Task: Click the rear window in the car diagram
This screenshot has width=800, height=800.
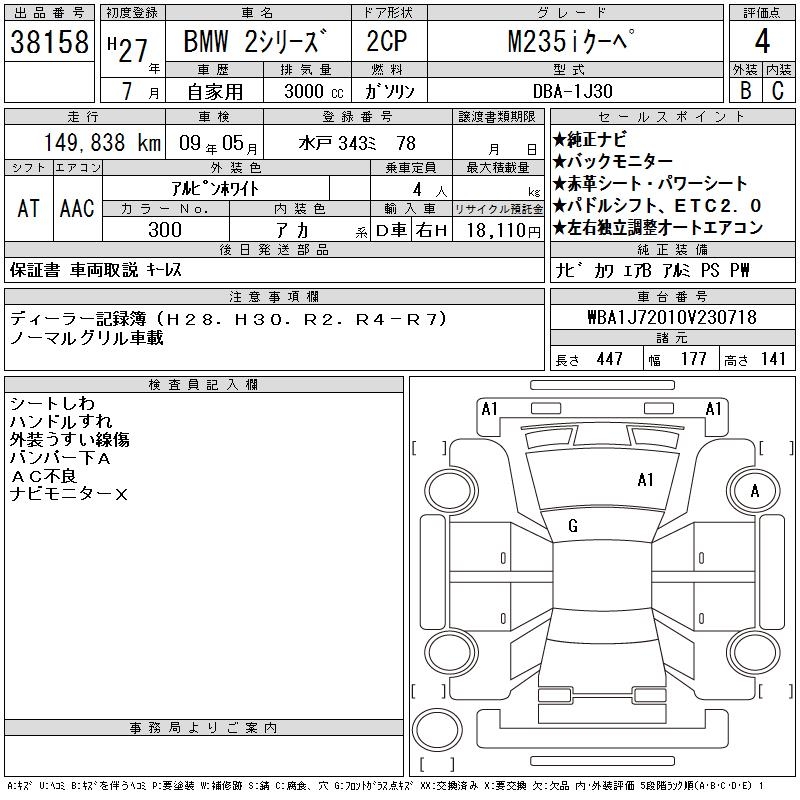Action: (603, 626)
